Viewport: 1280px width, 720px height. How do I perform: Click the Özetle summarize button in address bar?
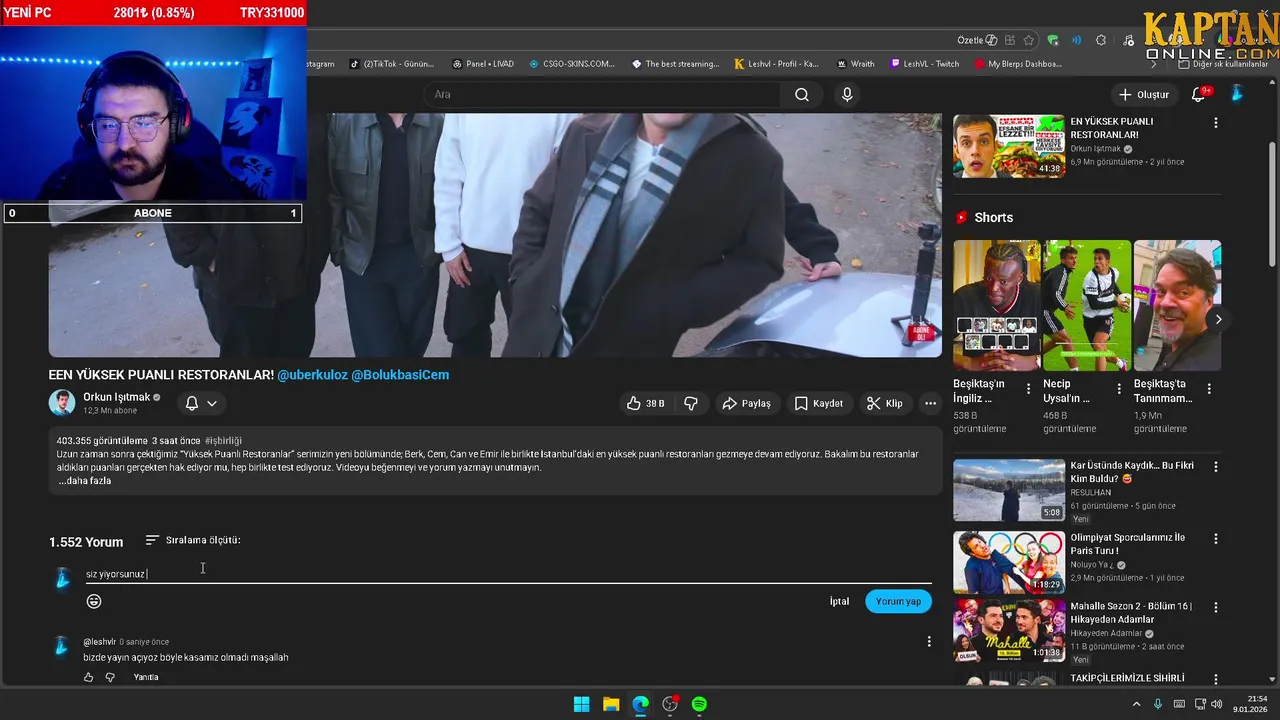tap(977, 40)
